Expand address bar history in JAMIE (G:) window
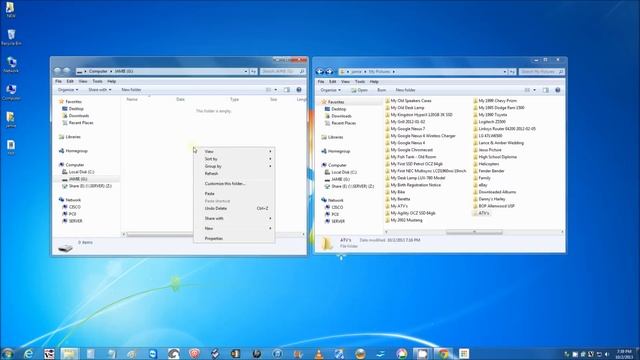Viewport: 640px width, 360px height. [x=246, y=71]
